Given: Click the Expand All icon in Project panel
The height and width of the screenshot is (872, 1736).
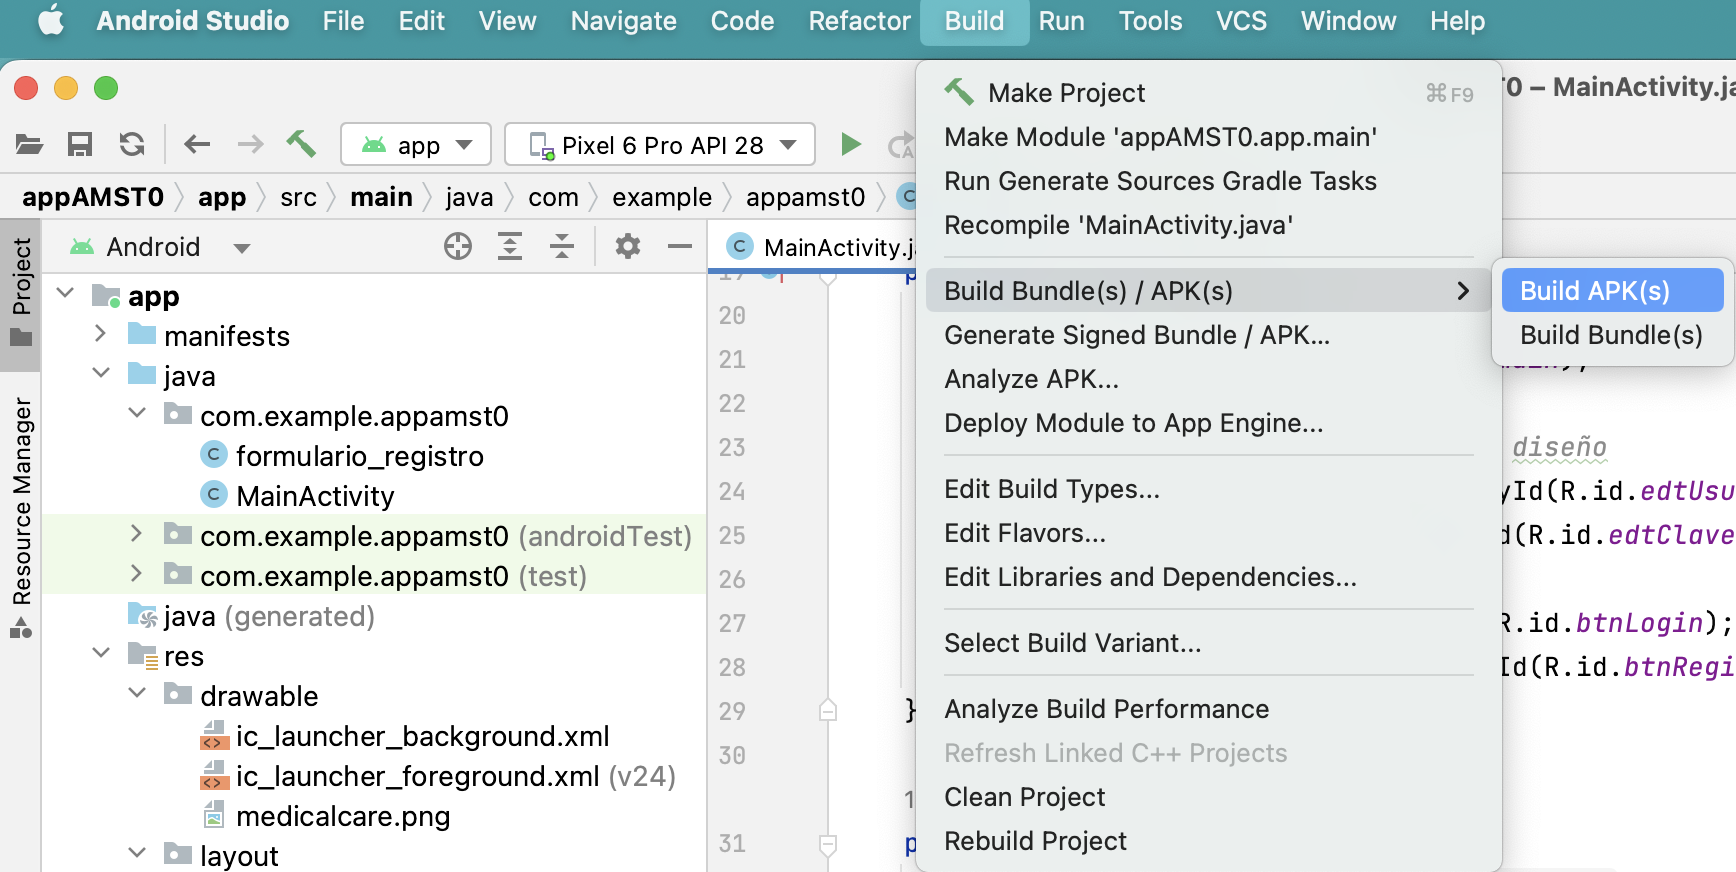Looking at the screenshot, I should [510, 246].
